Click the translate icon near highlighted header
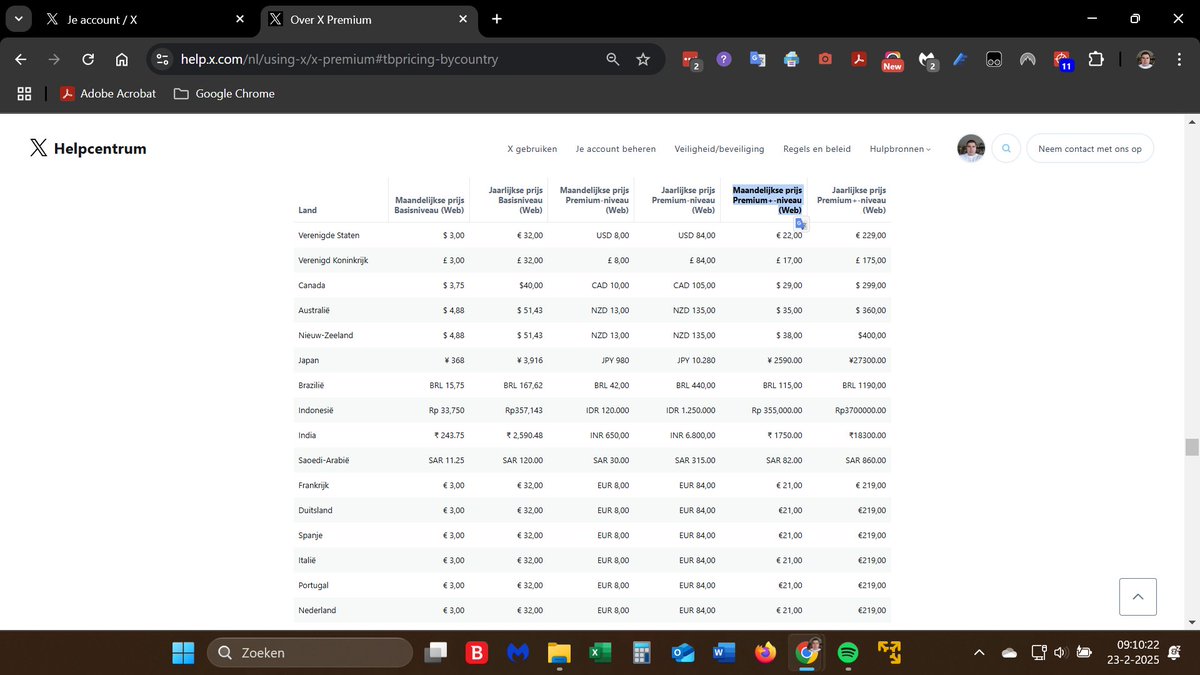The image size is (1200, 675). coord(801,224)
